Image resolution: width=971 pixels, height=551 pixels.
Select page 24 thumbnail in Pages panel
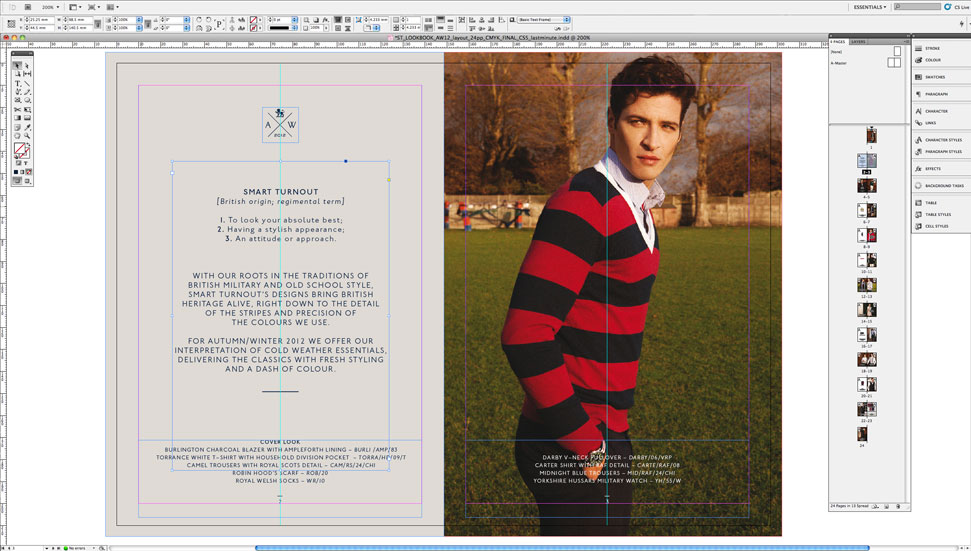862,433
